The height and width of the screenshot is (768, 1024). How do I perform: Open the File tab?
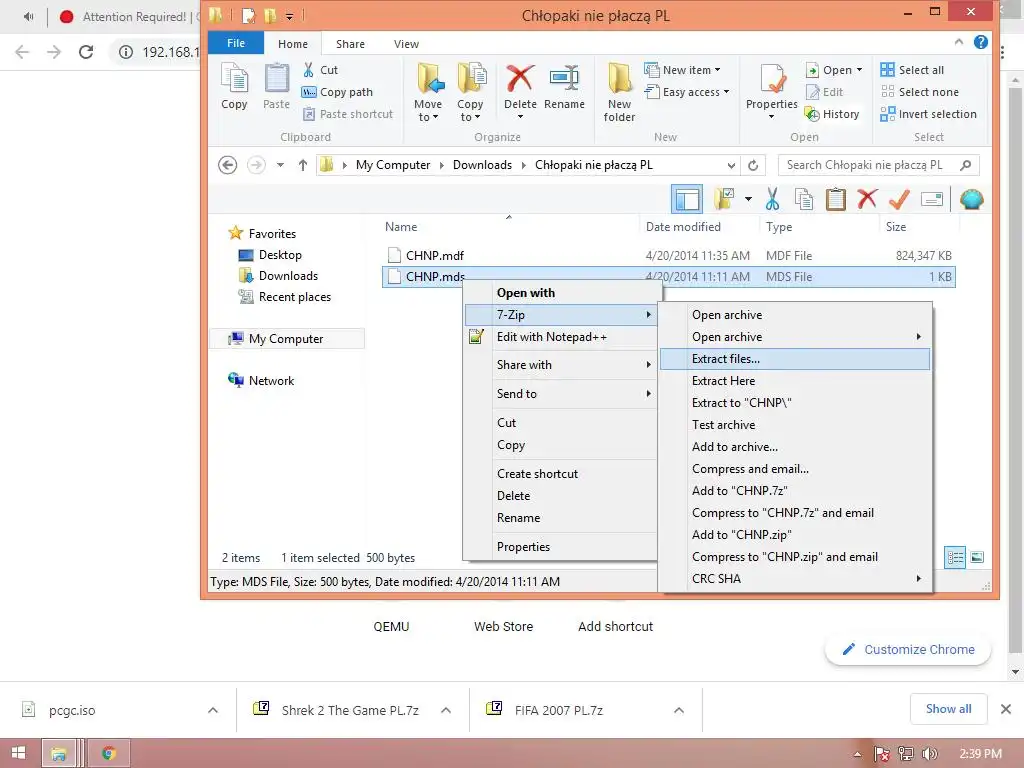[236, 43]
